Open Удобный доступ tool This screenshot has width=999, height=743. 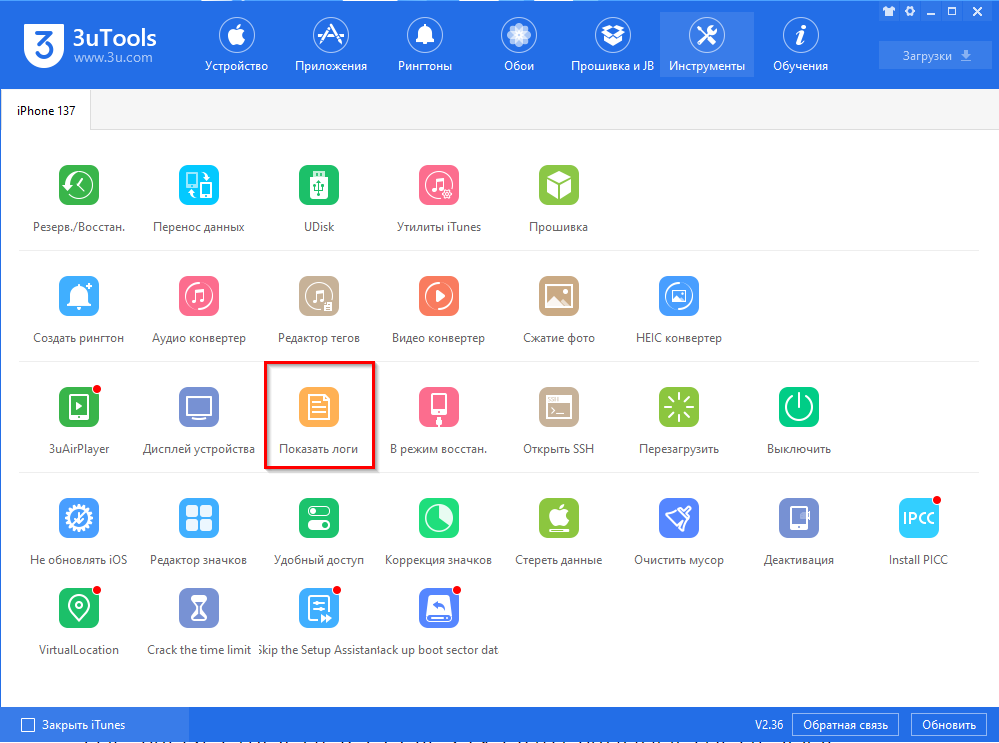coord(319,517)
